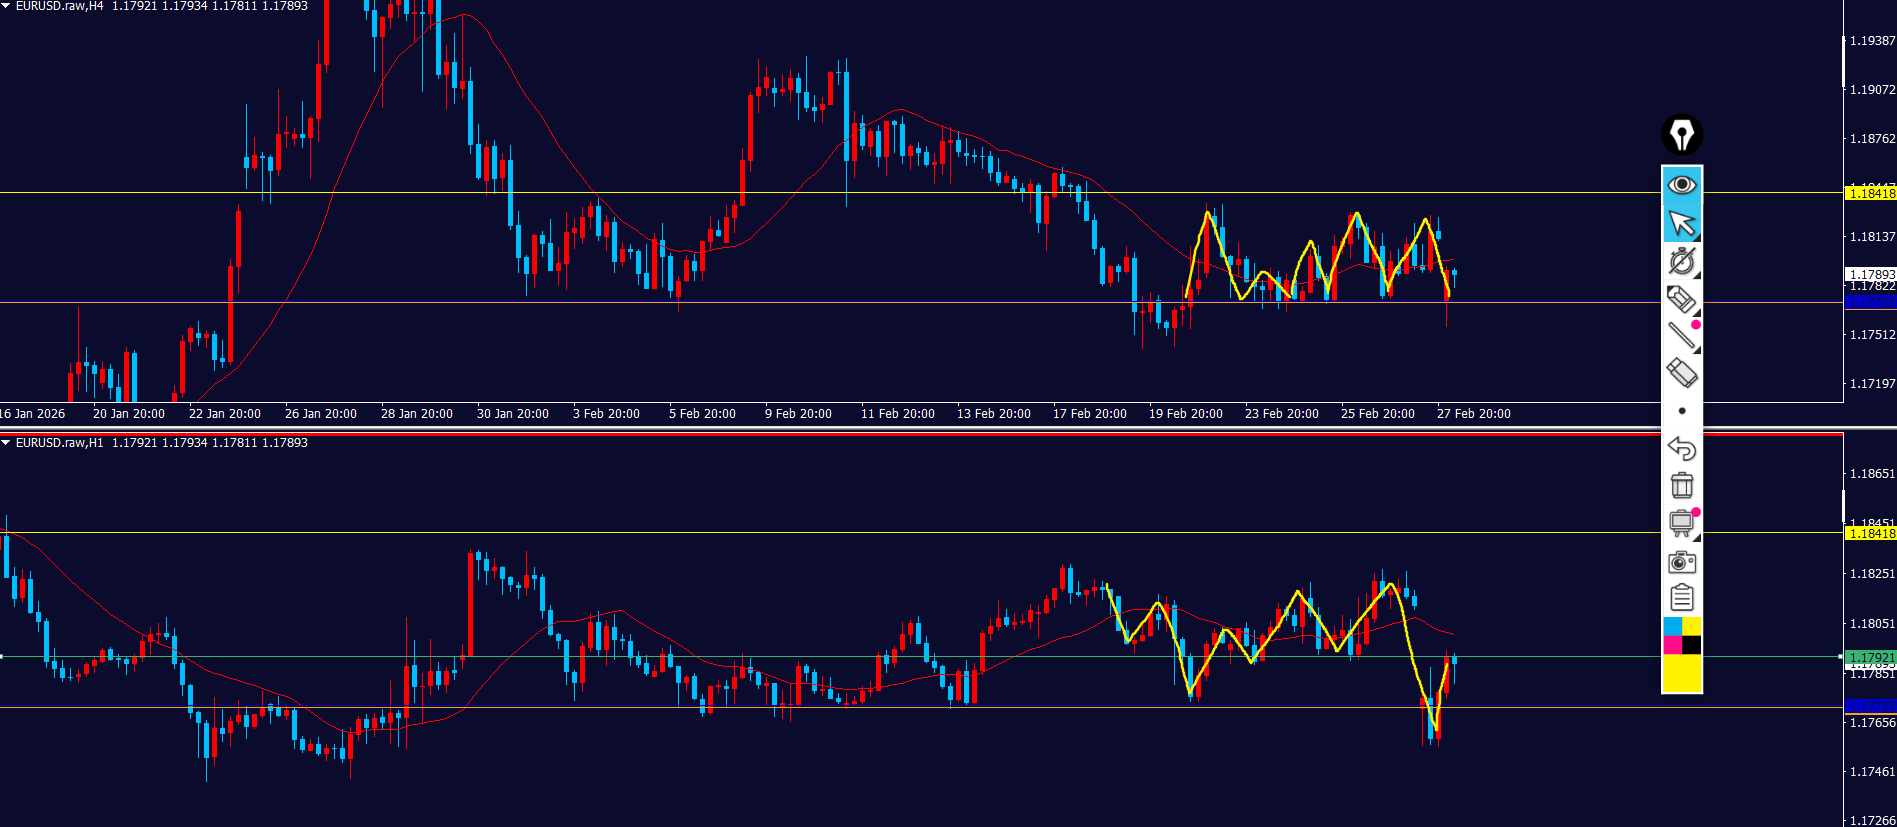Select the straight line drawing tool
The width and height of the screenshot is (1897, 827).
pyautogui.click(x=1682, y=336)
